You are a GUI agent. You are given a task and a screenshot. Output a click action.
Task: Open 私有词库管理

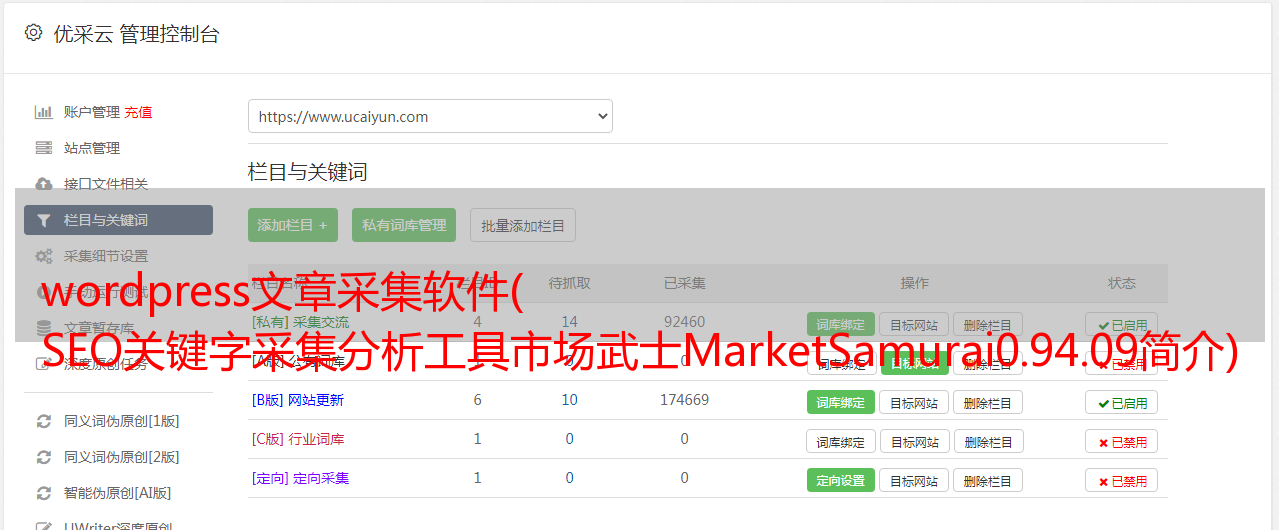(x=404, y=225)
